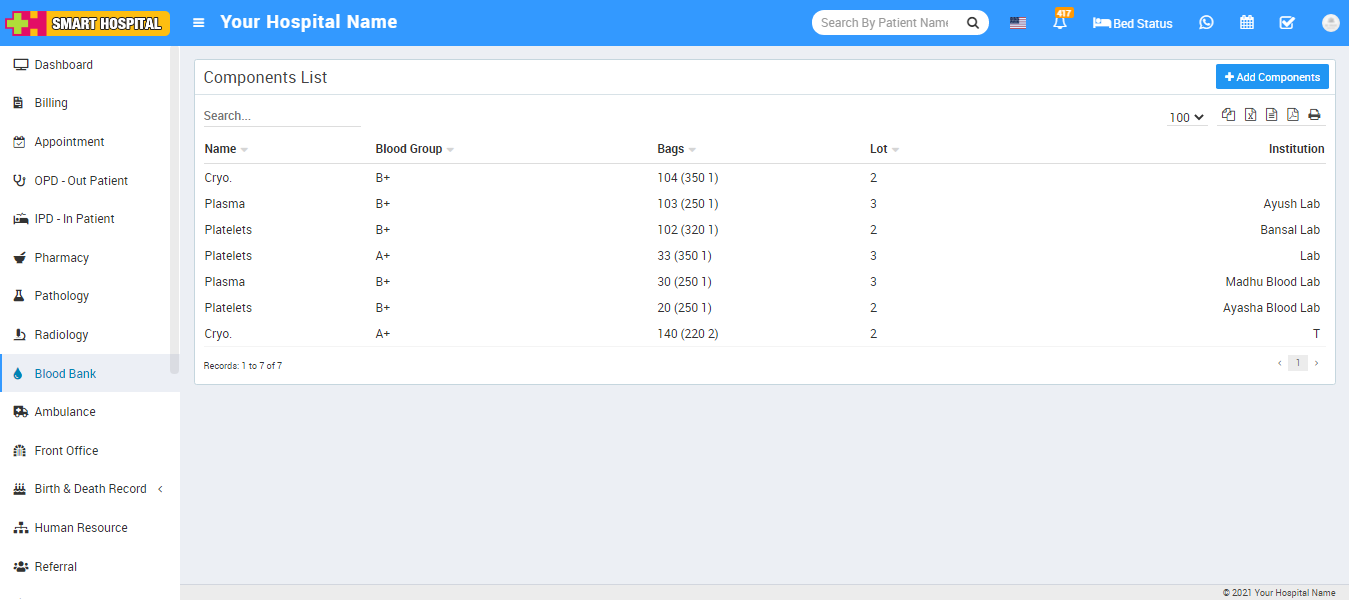
Task: Click the Add Components button
Action: [x=1272, y=77]
